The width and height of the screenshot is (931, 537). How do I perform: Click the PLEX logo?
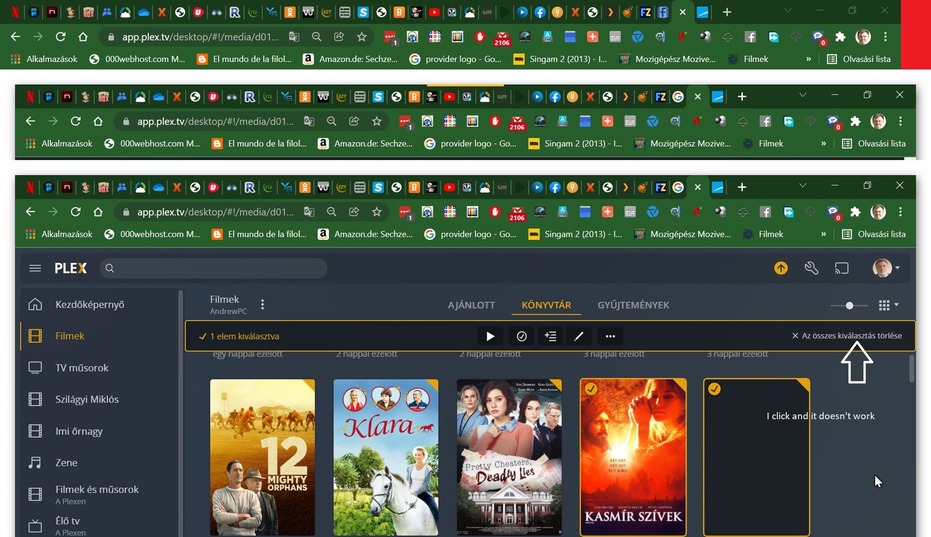click(x=71, y=268)
